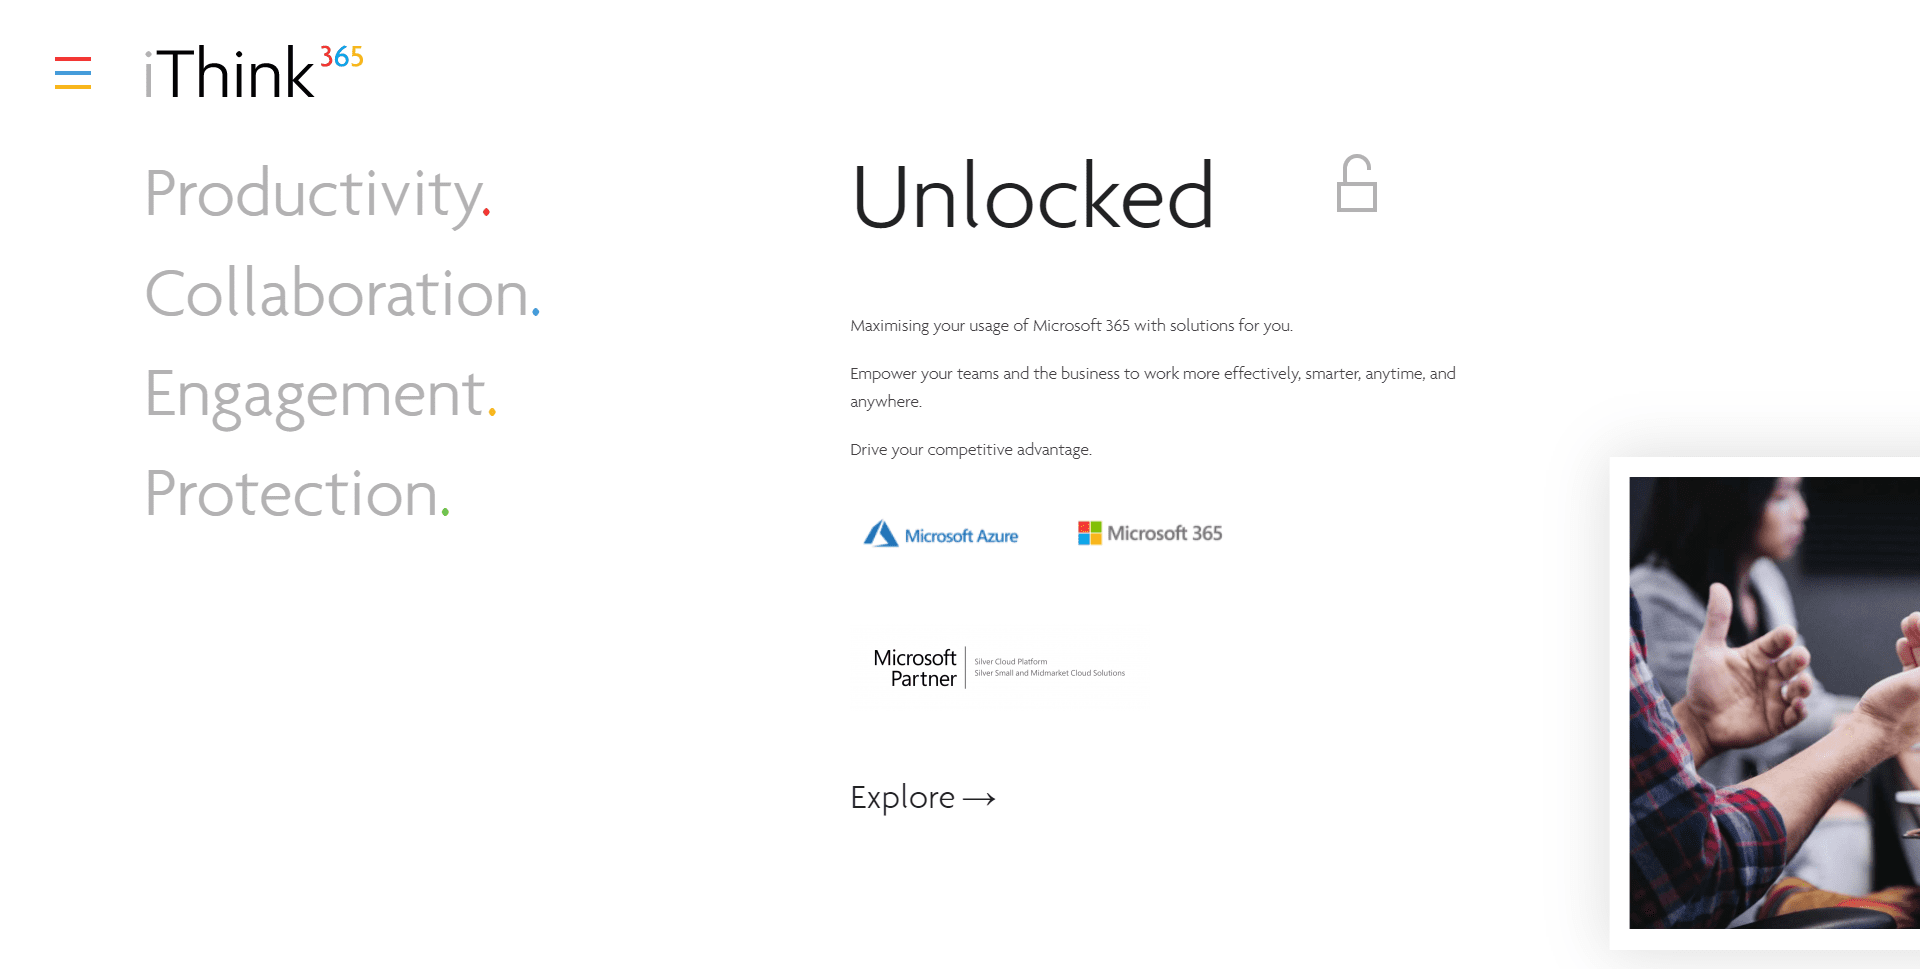Click the open padlock icon
This screenshot has height=969, width=1920.
coord(1357,184)
